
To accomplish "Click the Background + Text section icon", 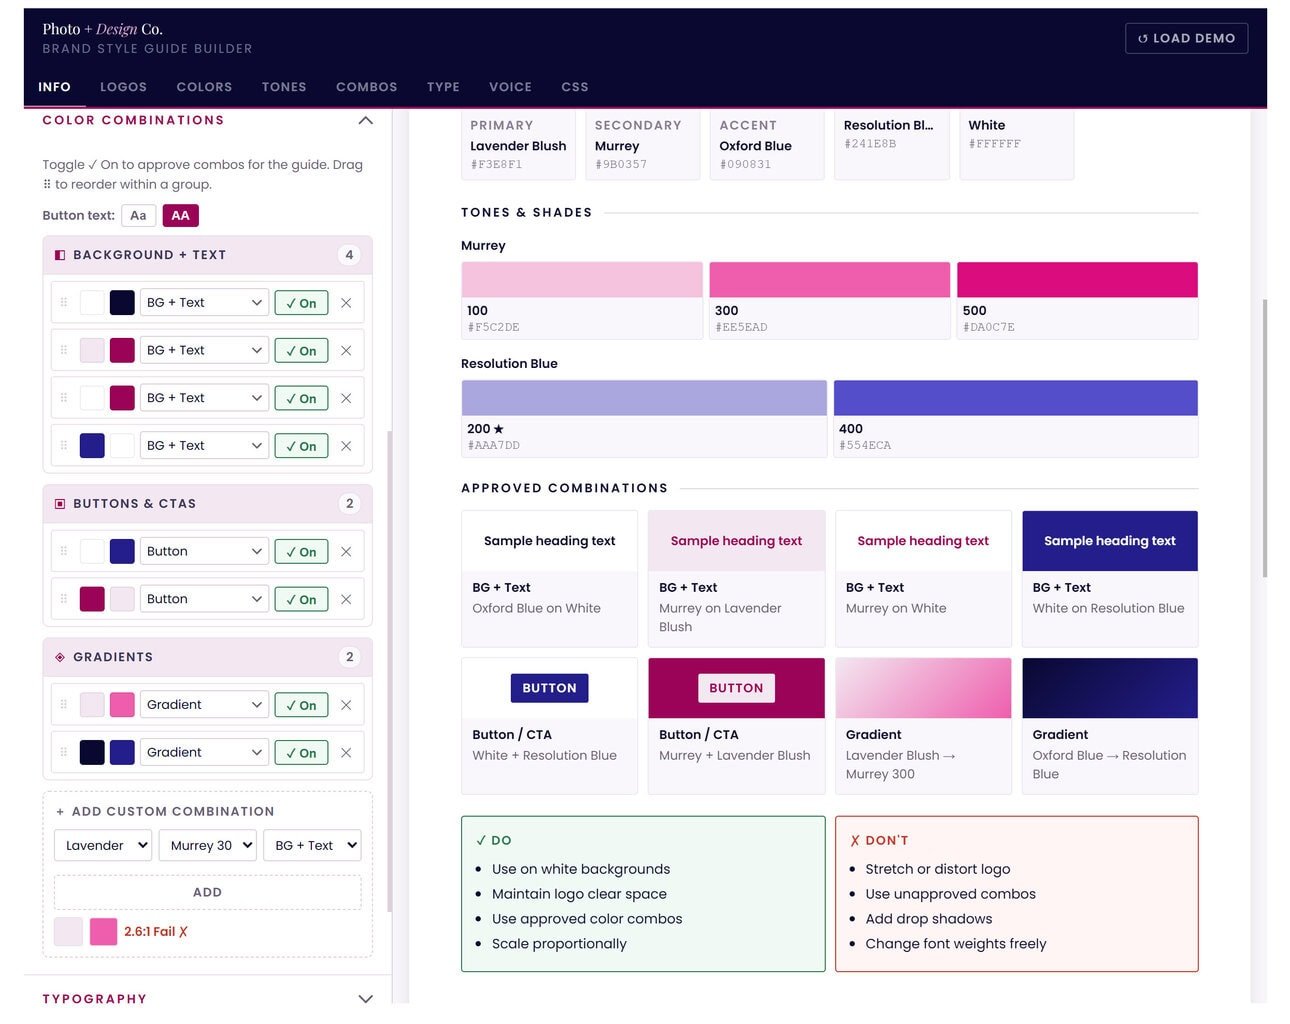I will point(59,255).
